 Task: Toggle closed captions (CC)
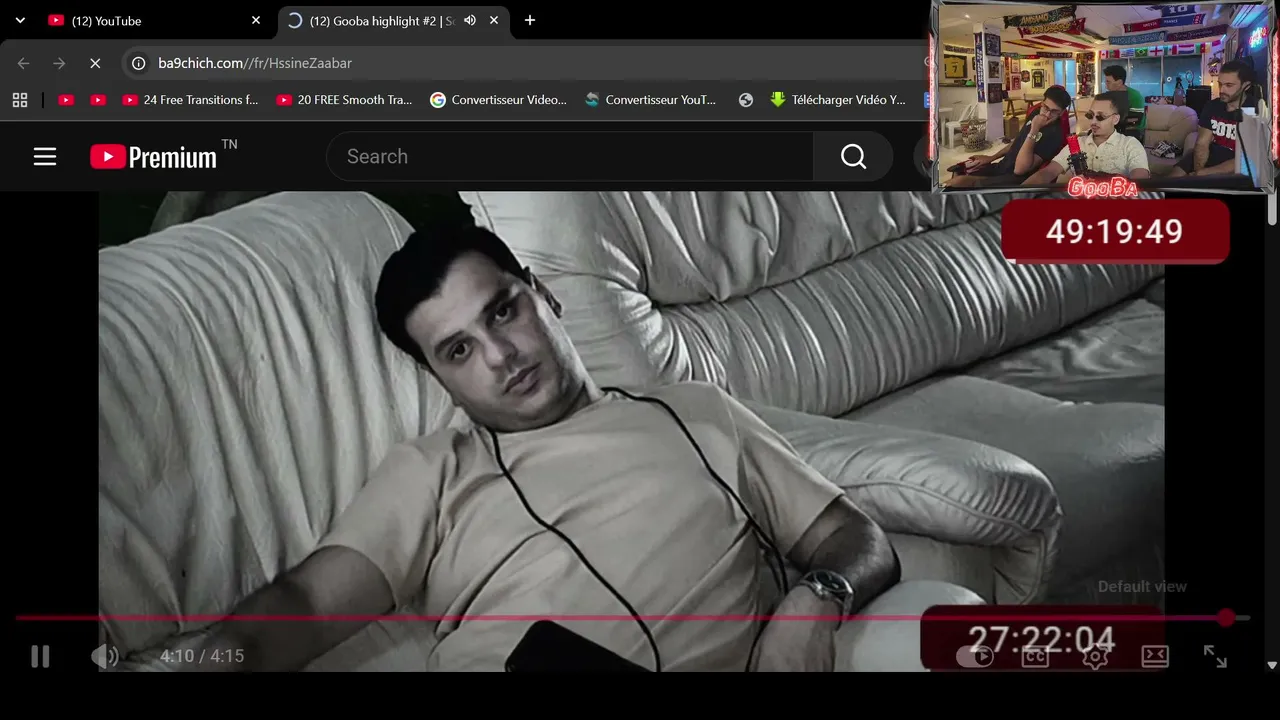(1035, 656)
